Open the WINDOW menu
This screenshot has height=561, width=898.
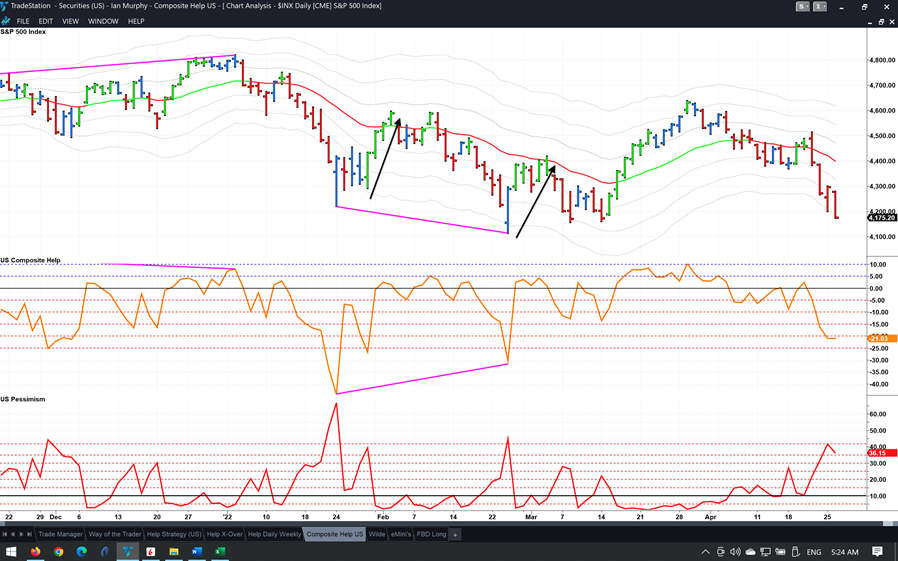click(x=103, y=21)
